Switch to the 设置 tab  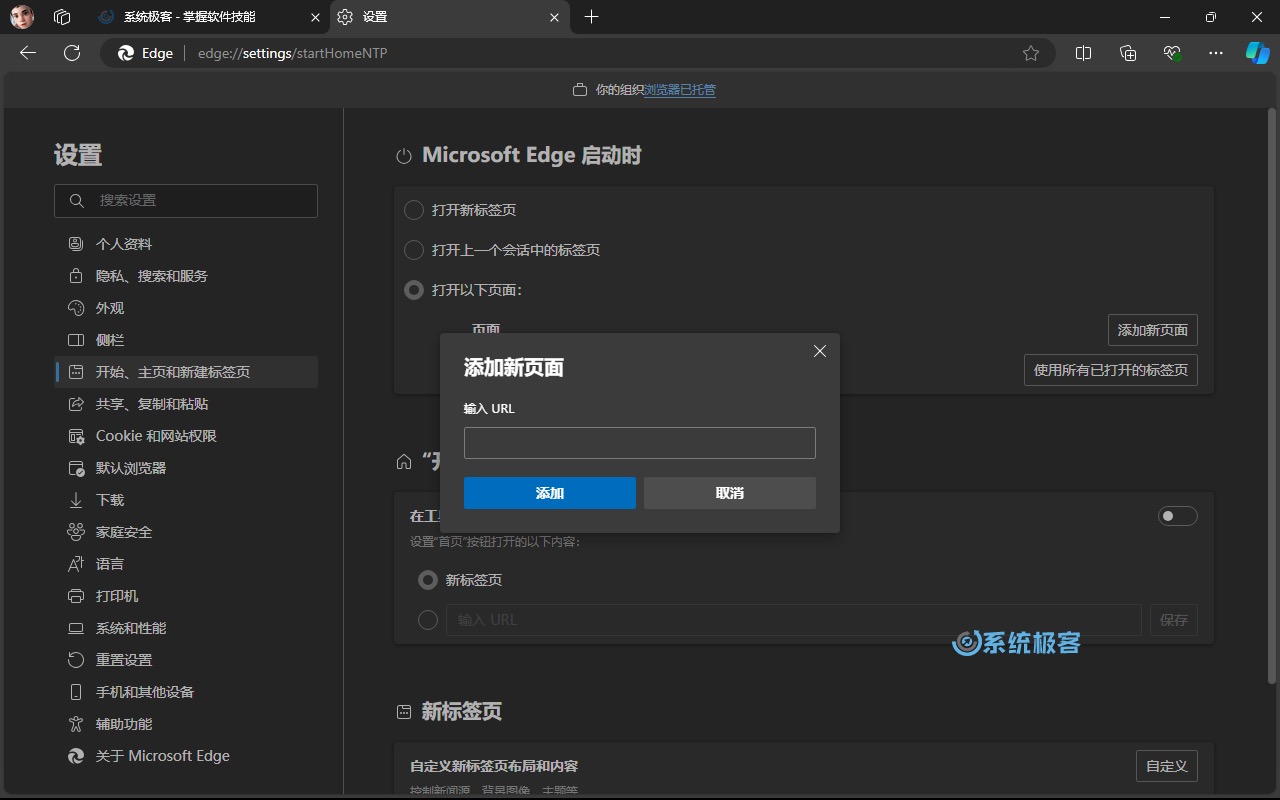(449, 17)
